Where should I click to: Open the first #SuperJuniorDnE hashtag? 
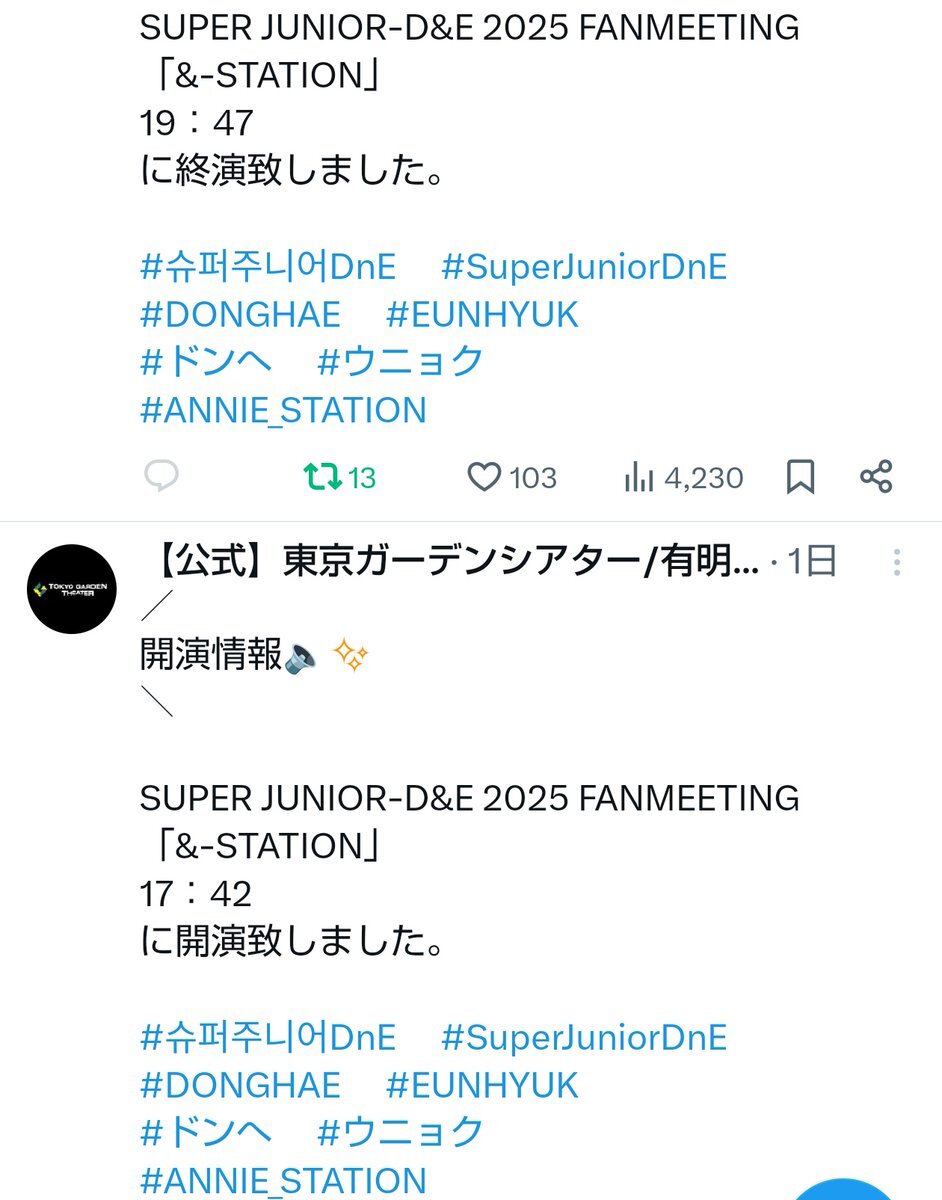pos(584,267)
